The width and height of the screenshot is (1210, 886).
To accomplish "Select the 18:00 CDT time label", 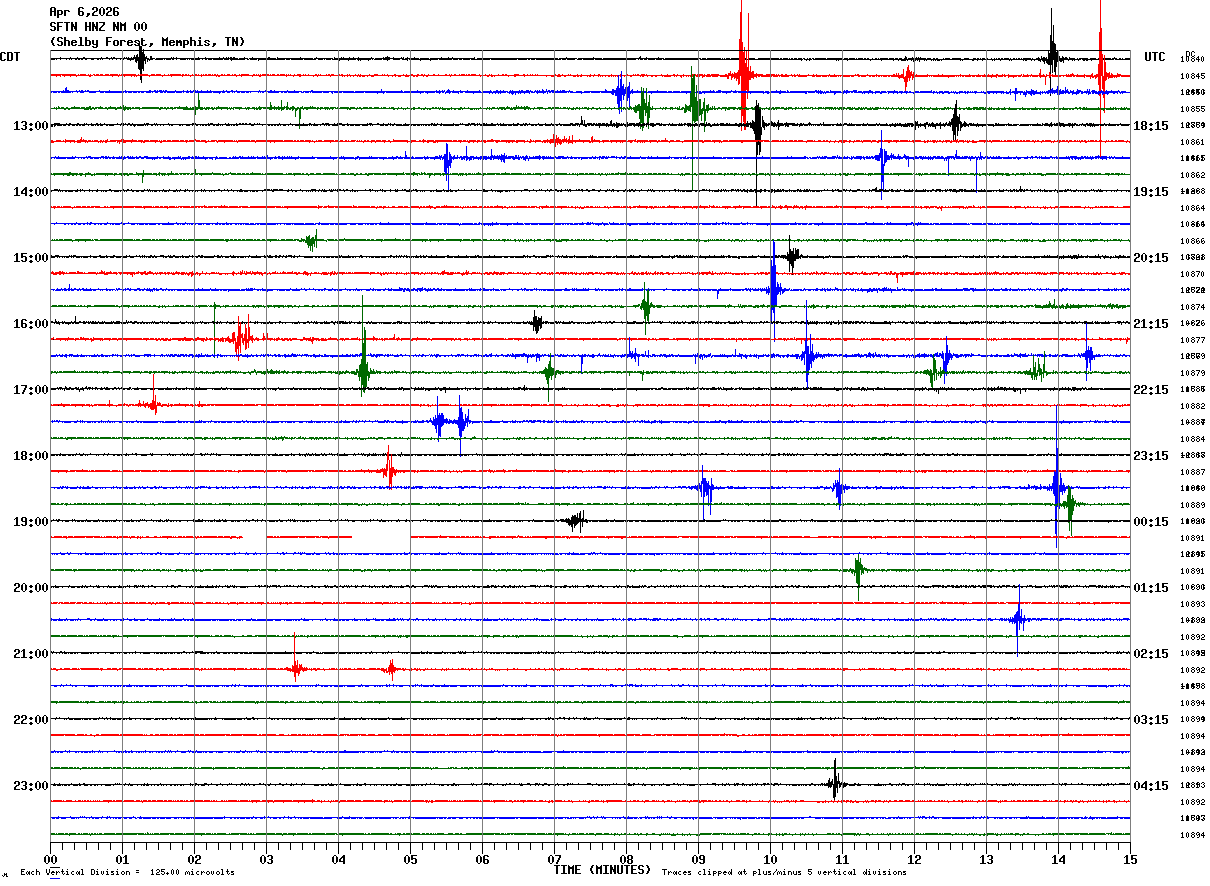I will click(31, 456).
